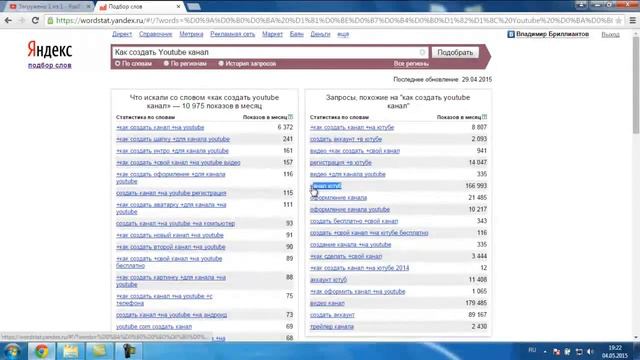Viewport: 640px width, 360px height.
Task: Open the Деньги menu link
Action: coord(320,34)
